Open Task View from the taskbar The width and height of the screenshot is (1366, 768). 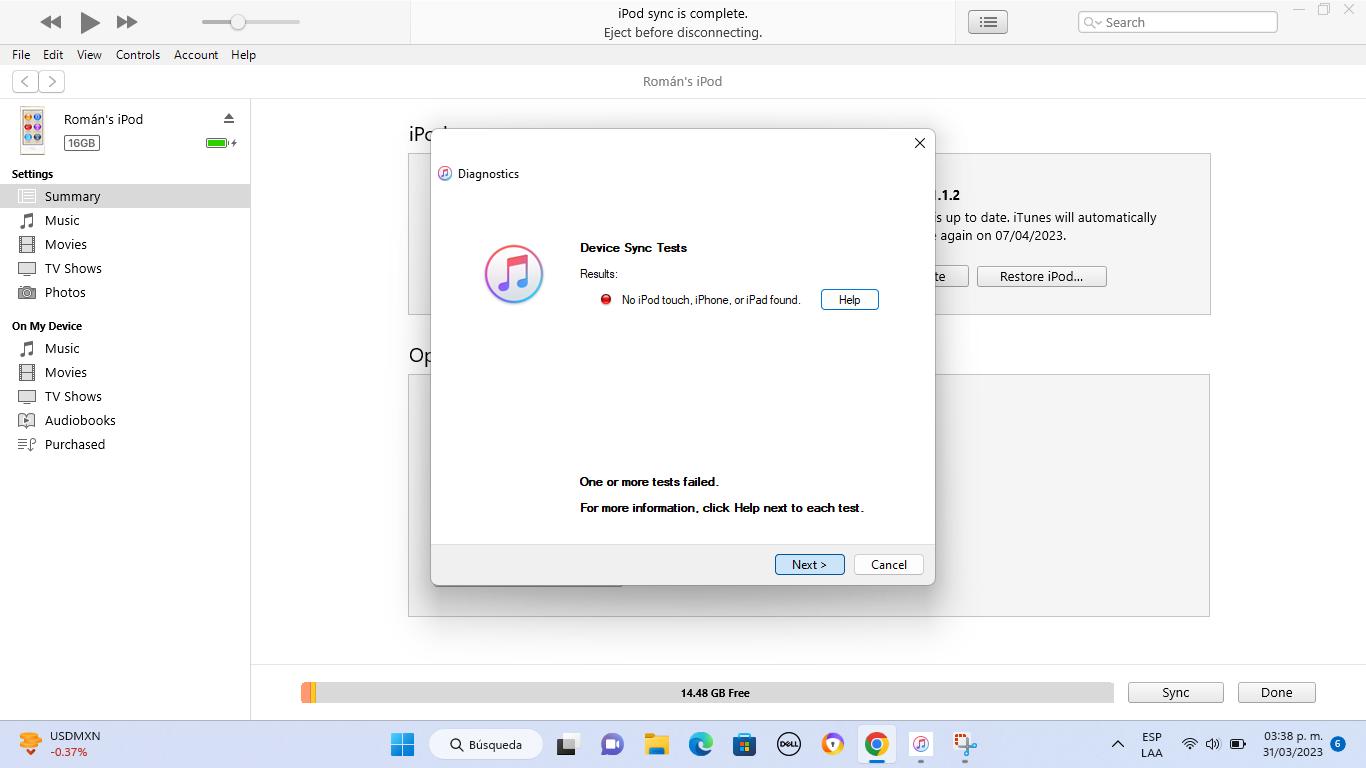[x=568, y=744]
